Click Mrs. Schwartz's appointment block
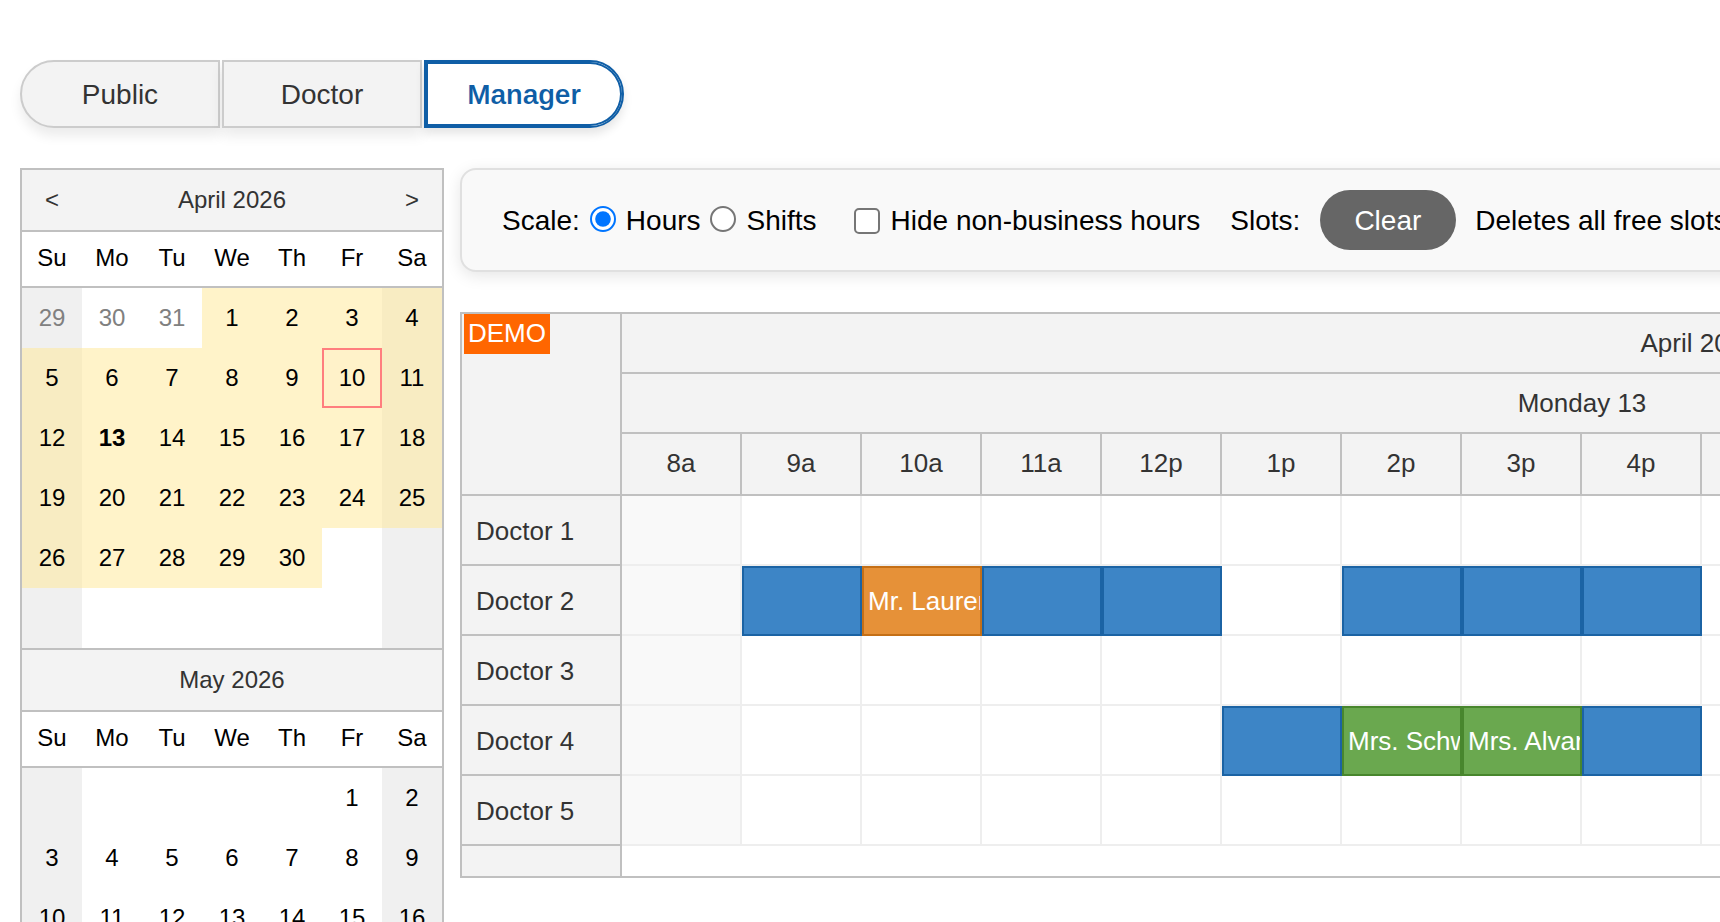 1401,741
